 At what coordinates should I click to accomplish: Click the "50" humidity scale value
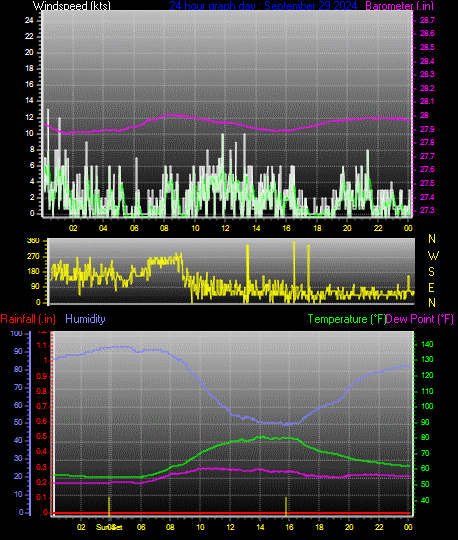tap(18, 422)
